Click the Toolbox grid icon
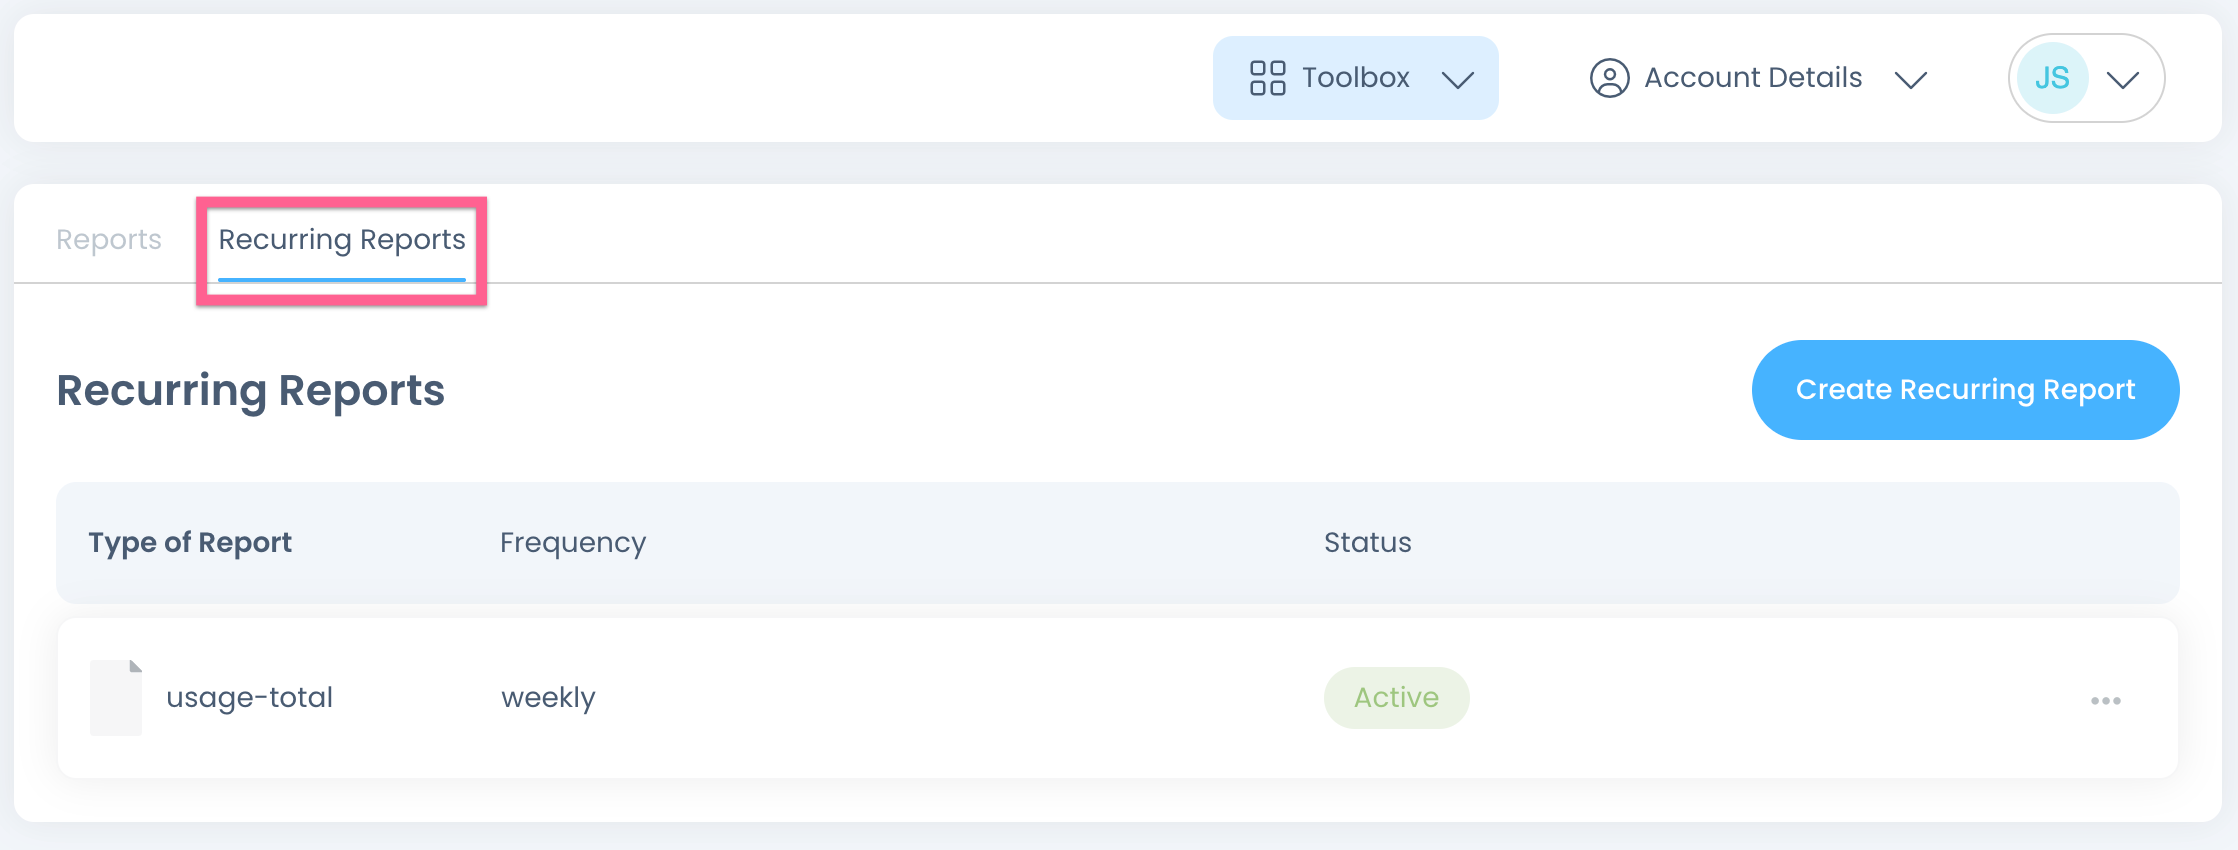 pyautogui.click(x=1267, y=78)
